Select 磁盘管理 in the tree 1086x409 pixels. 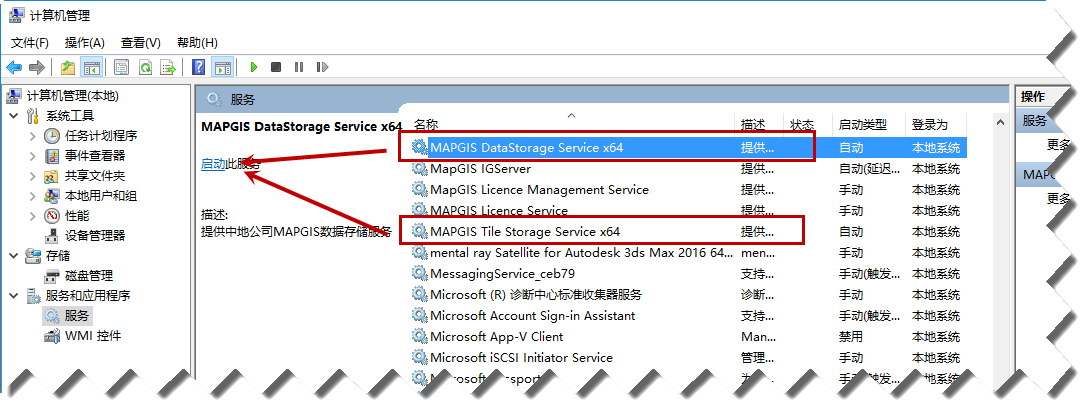pos(89,275)
